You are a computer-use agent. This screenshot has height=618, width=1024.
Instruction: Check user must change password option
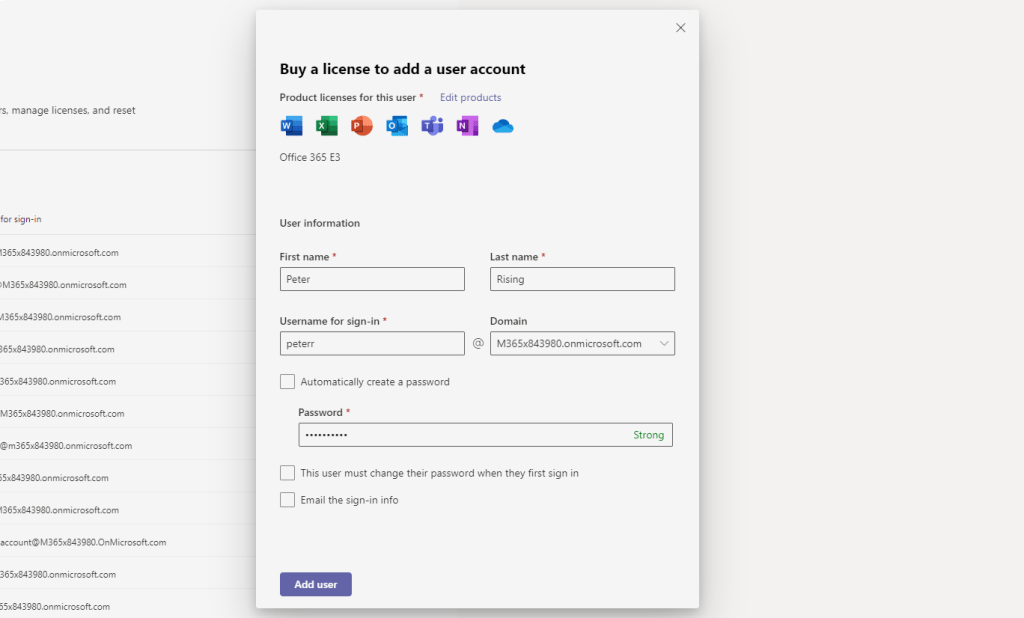[x=288, y=473]
